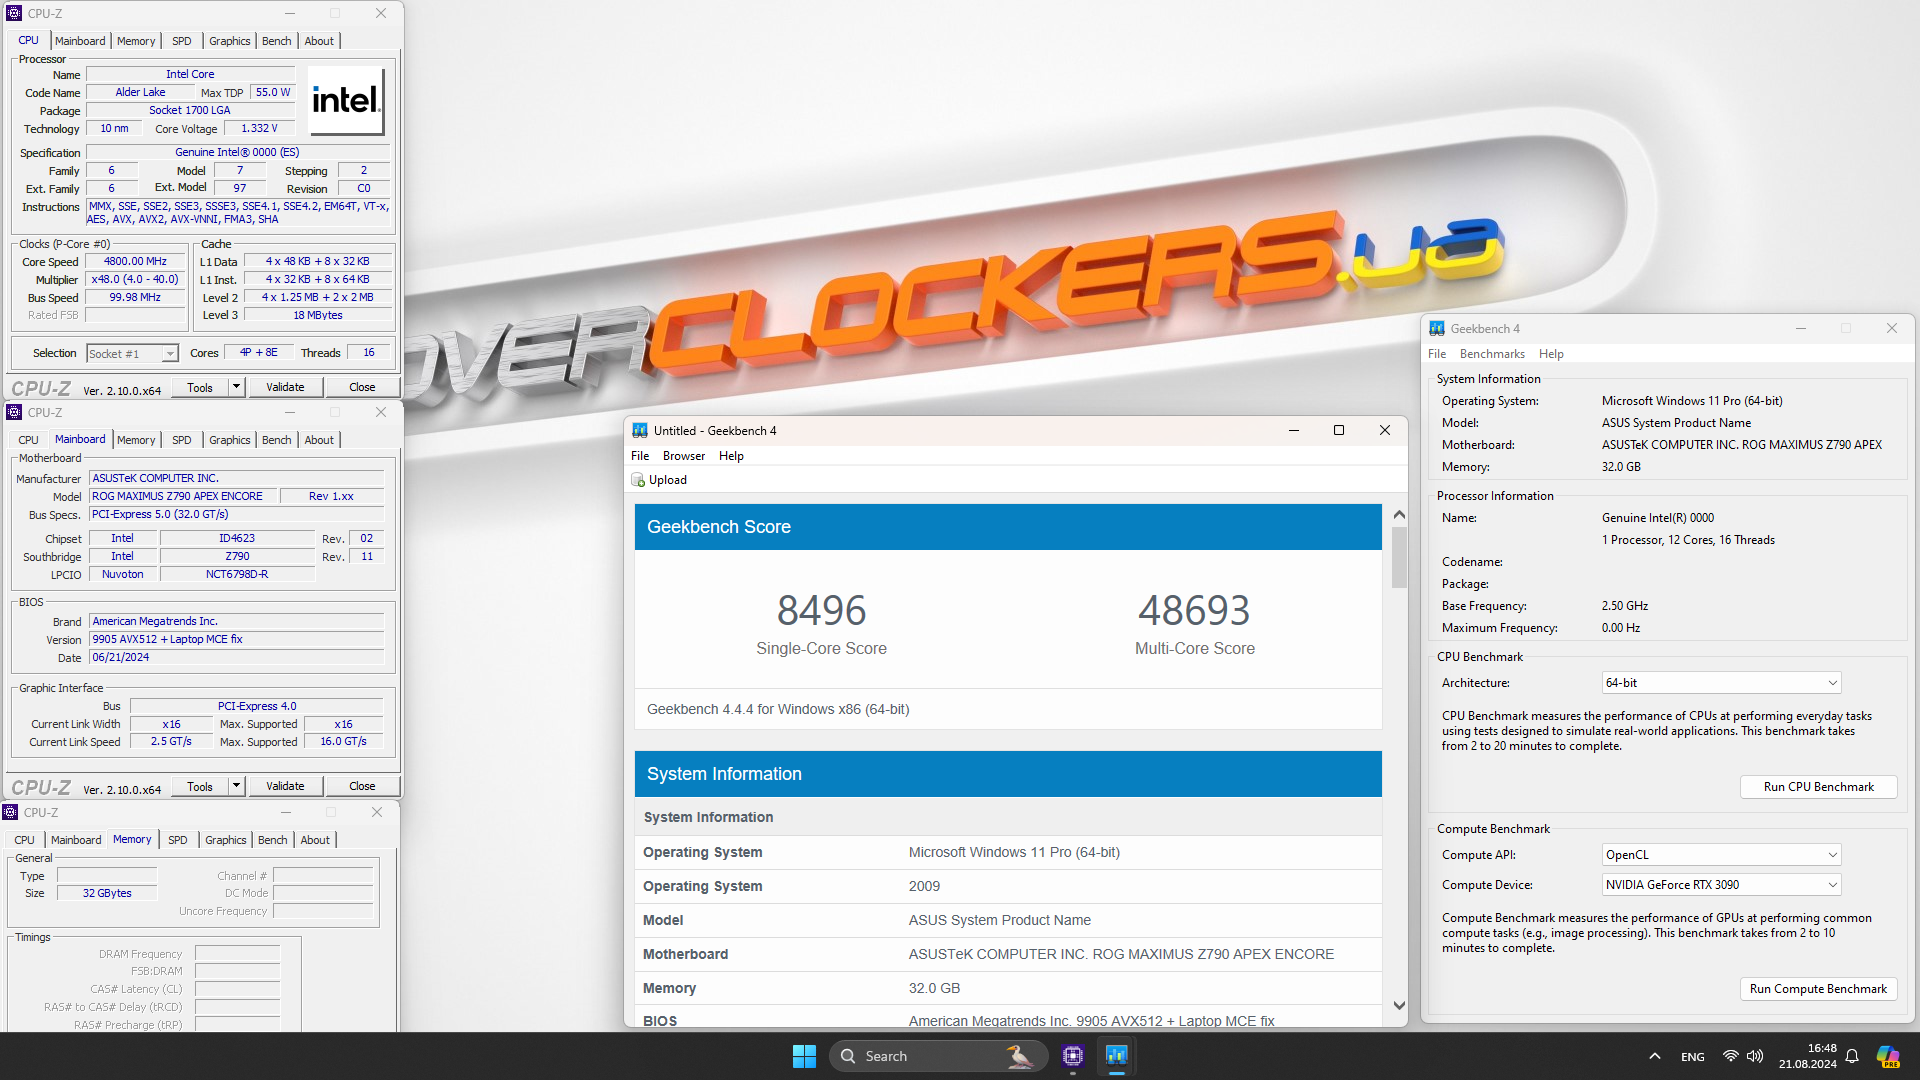Open the notifications bell icon
Image resolution: width=1920 pixels, height=1080 pixels.
1852,1056
